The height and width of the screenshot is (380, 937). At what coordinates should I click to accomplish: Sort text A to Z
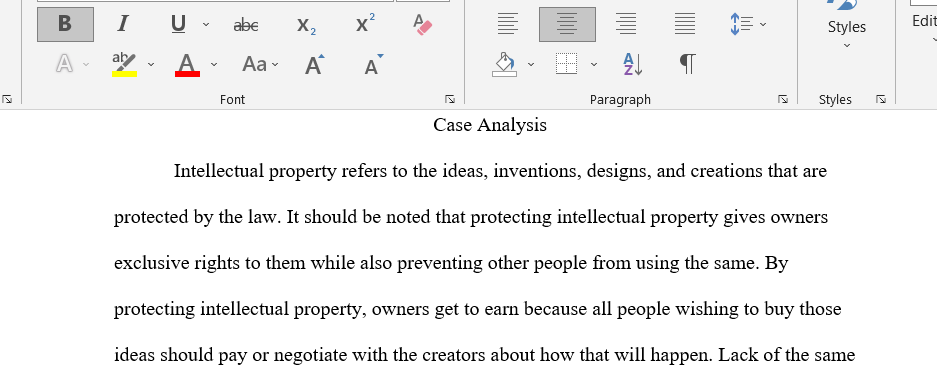pyautogui.click(x=632, y=64)
